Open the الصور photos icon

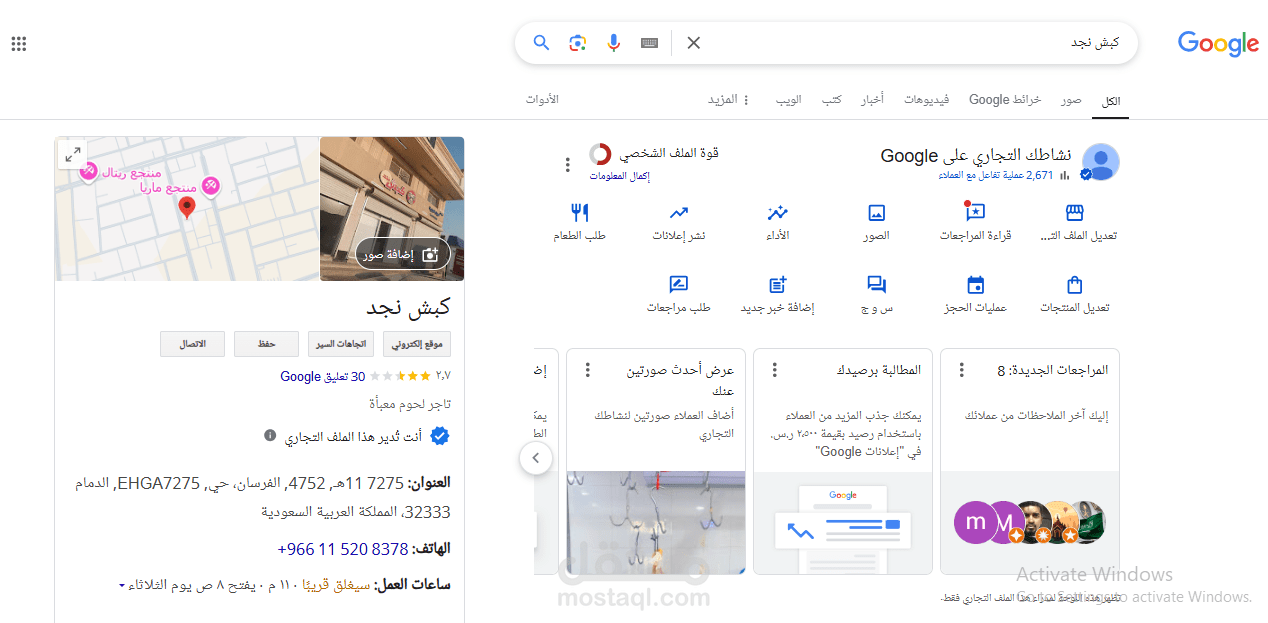(876, 213)
